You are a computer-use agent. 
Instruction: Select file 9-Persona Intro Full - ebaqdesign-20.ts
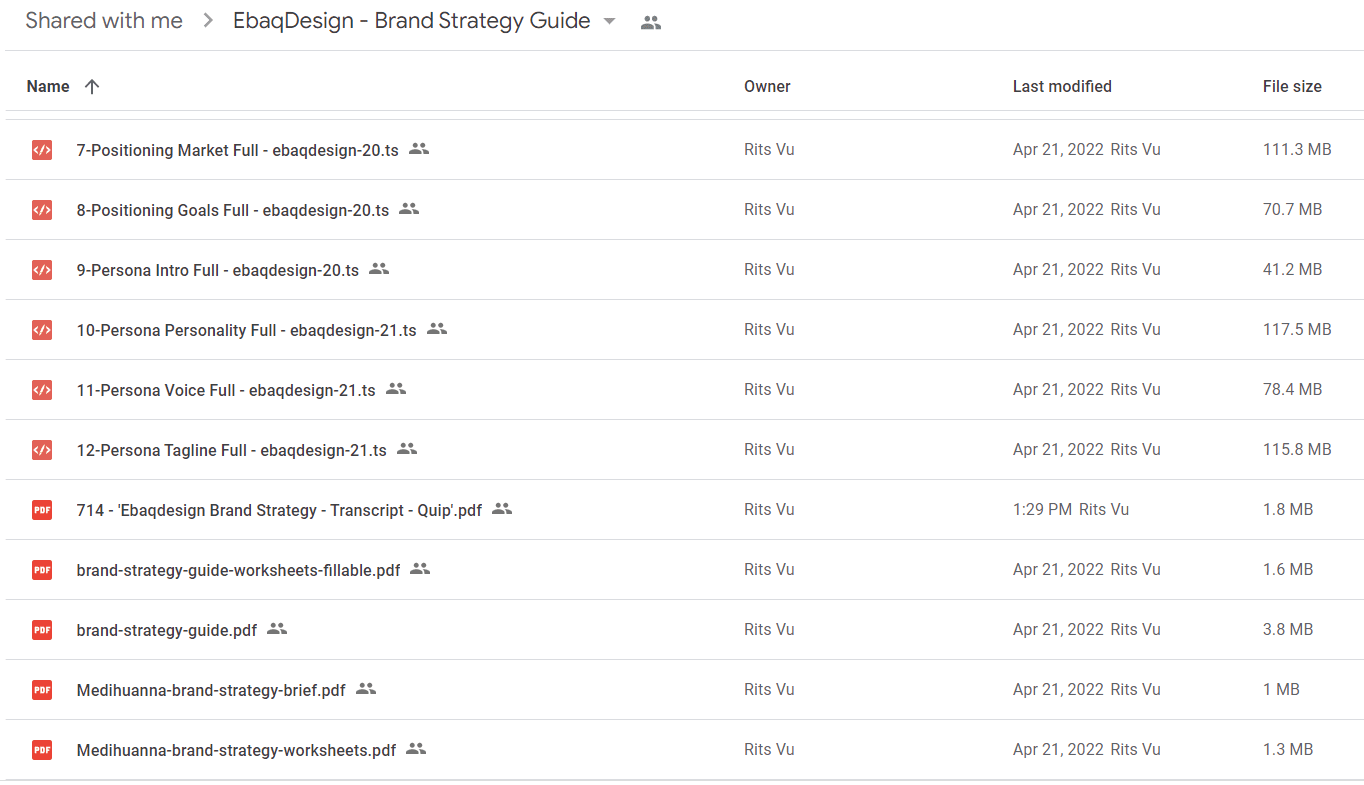(x=217, y=270)
